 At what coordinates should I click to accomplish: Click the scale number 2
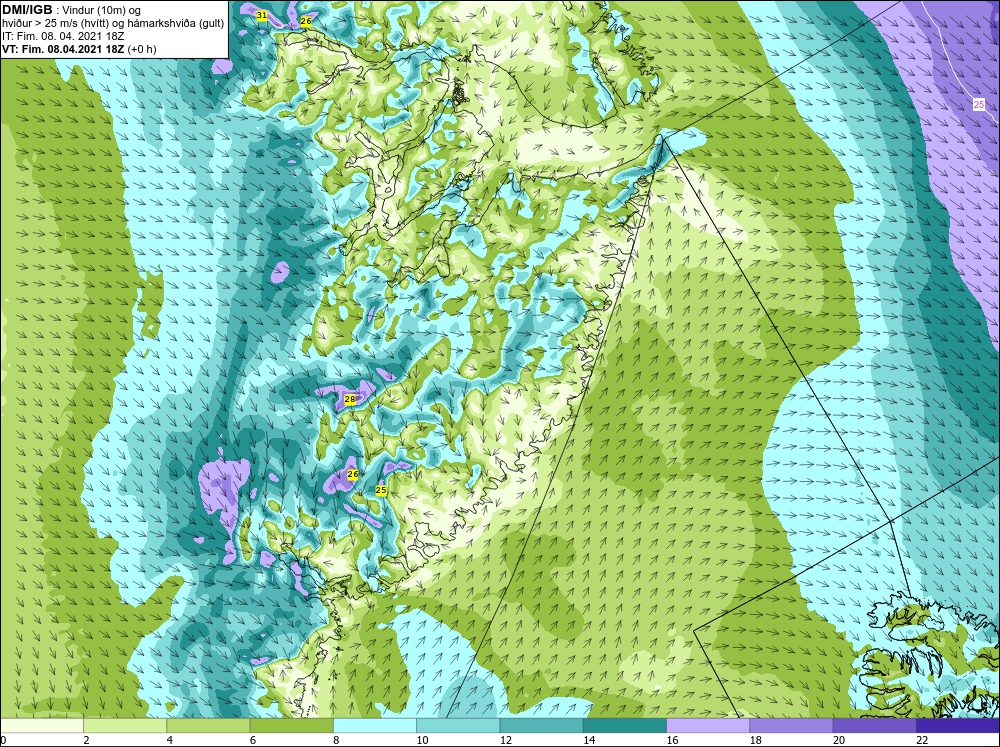point(86,740)
